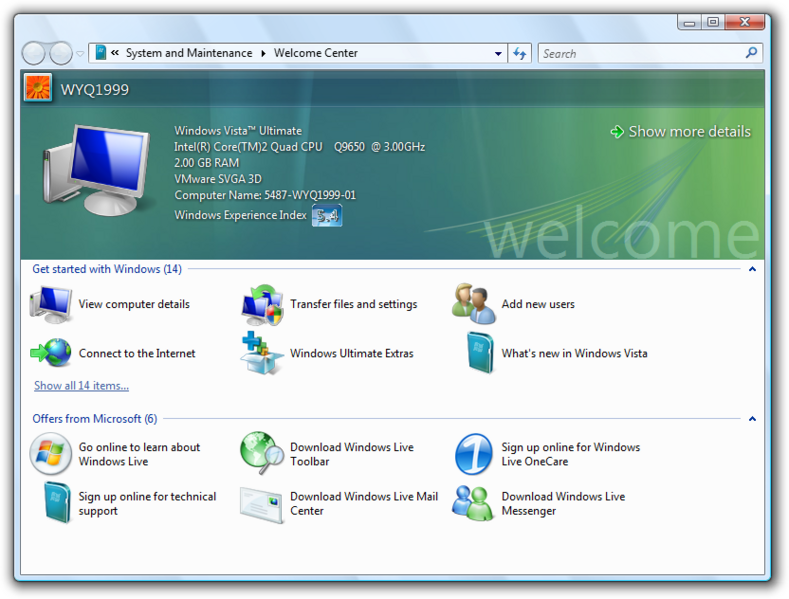Click the double chevron in address bar

click(x=115, y=53)
